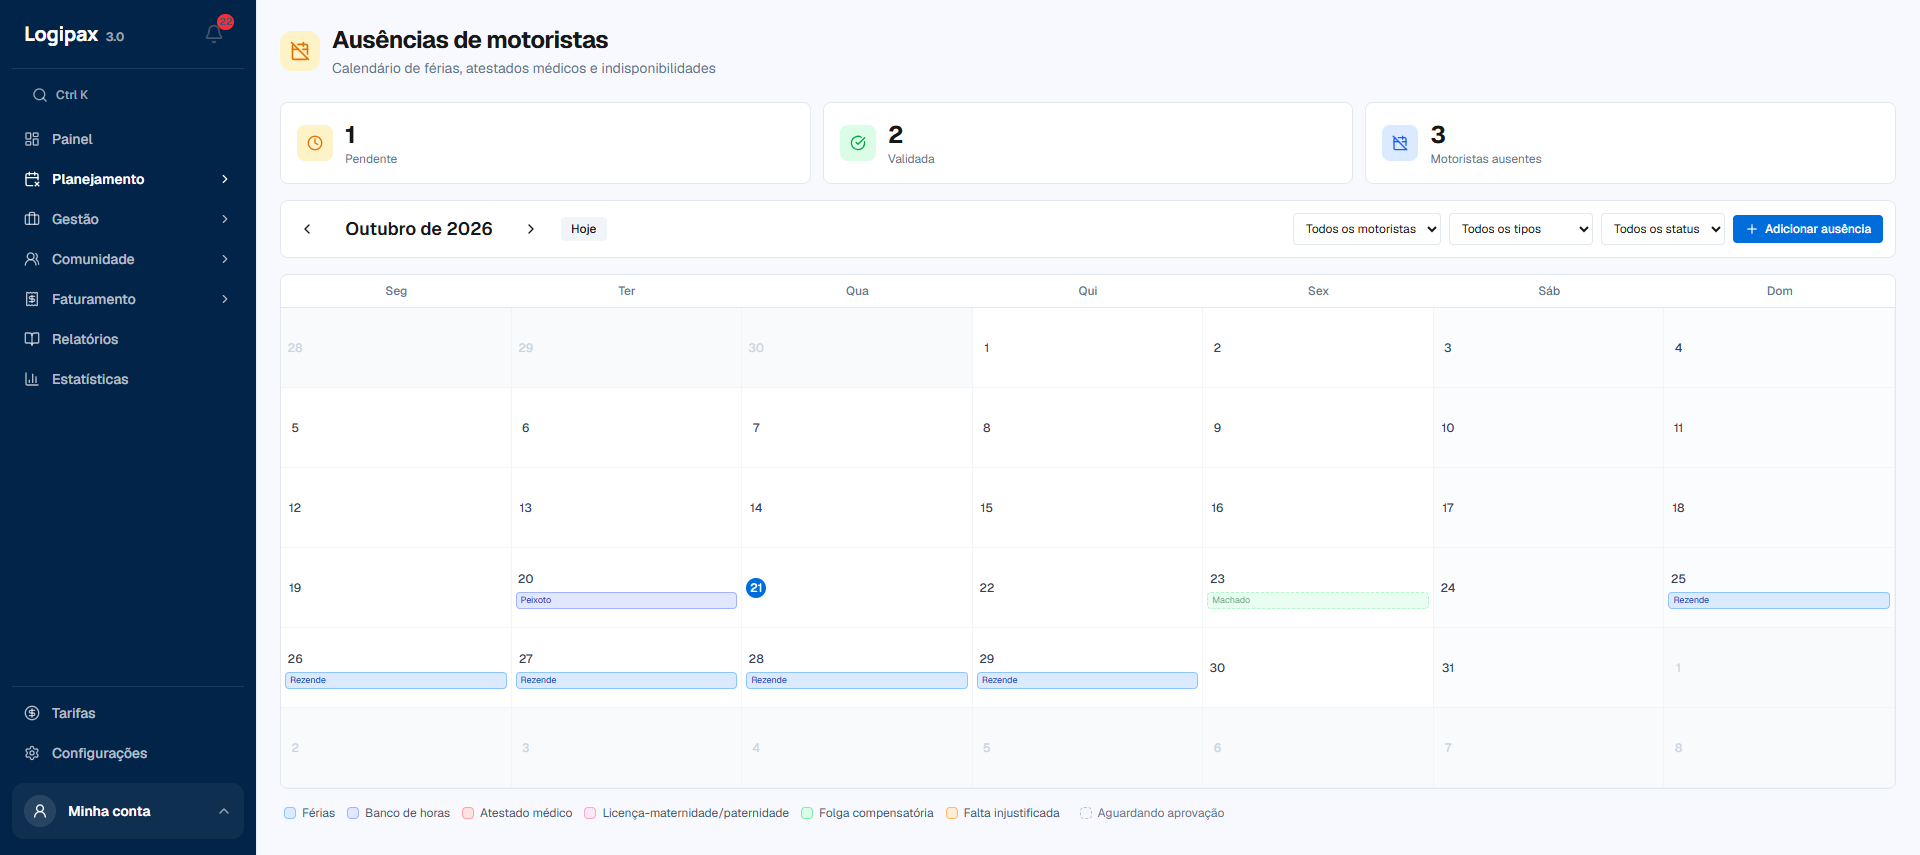1920x855 pixels.
Task: Expand the Faturamento submenu chevron
Action: 225,299
